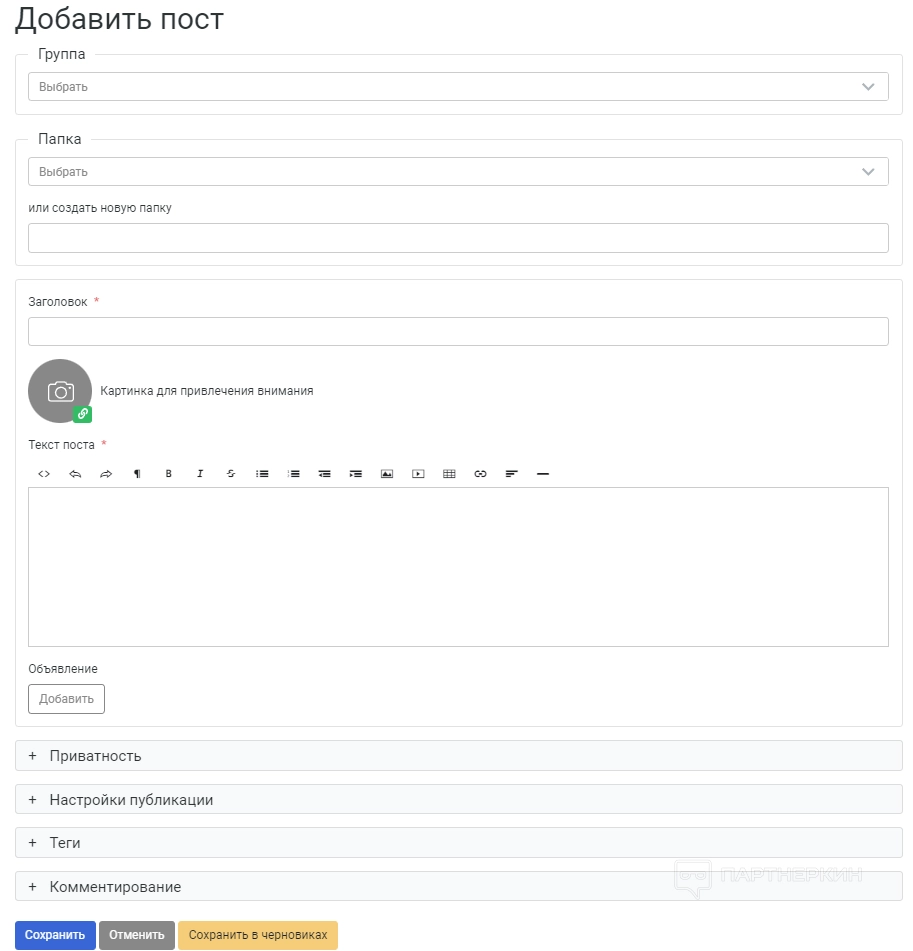This screenshot has width=913, height=951.
Task: Apply italic formatting to text
Action: (x=200, y=474)
